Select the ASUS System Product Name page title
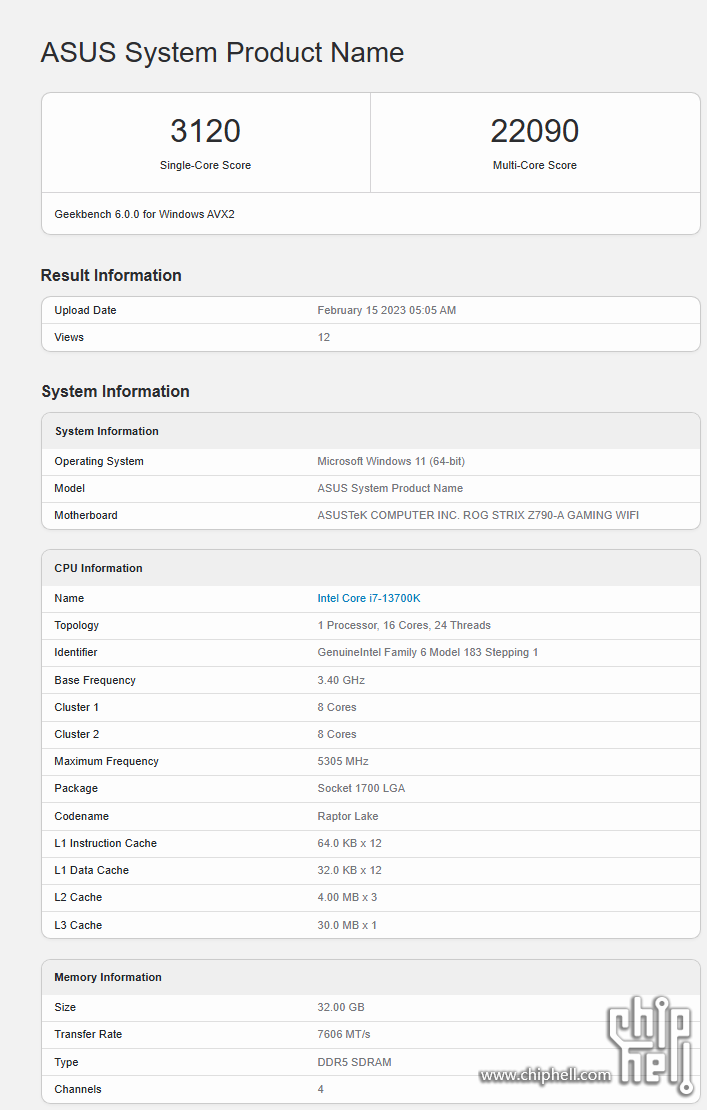Image resolution: width=707 pixels, height=1110 pixels. click(x=222, y=52)
